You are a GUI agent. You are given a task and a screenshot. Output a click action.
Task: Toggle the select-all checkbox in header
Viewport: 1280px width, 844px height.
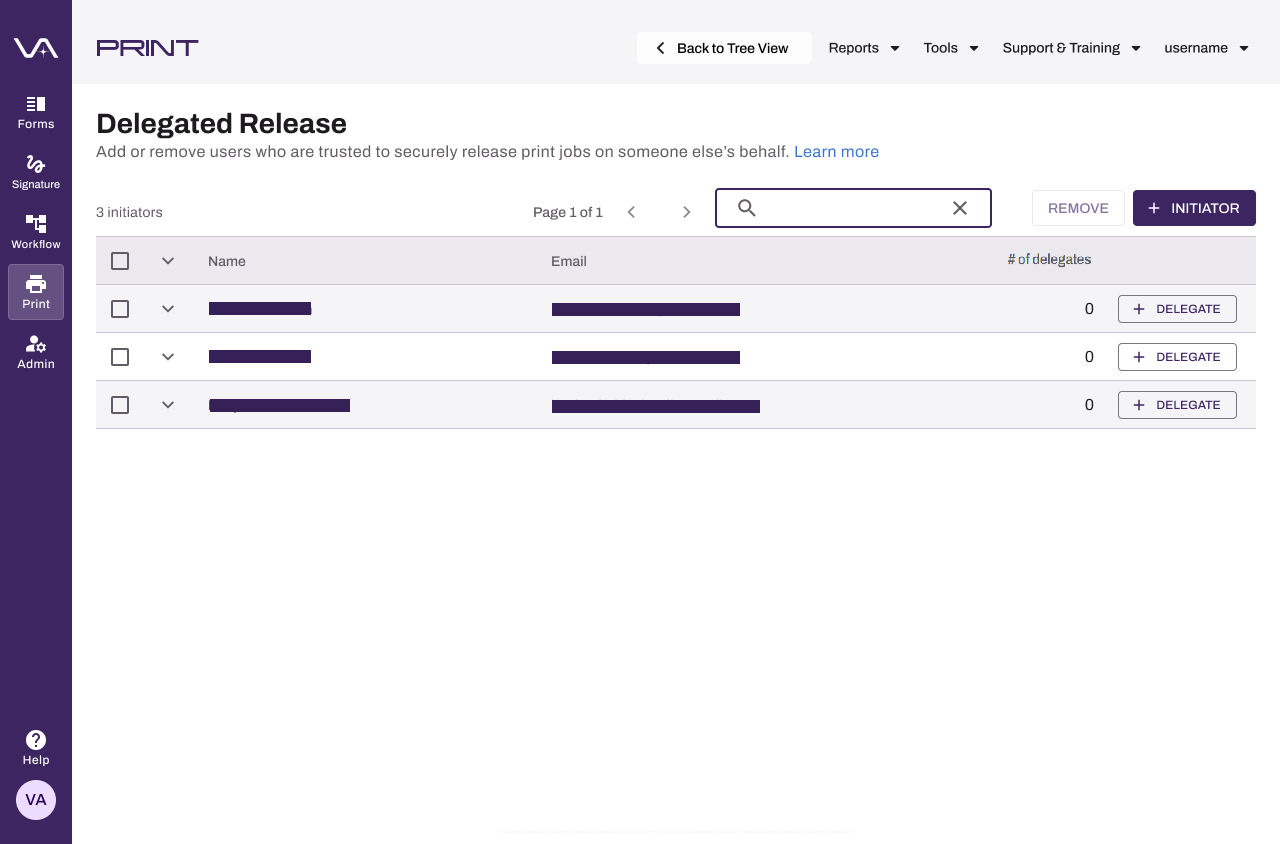(120, 261)
